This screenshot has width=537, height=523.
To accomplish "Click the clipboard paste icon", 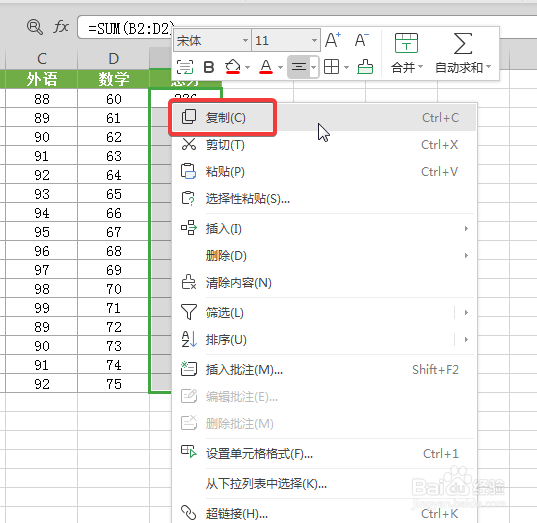I will pyautogui.click(x=188, y=171).
